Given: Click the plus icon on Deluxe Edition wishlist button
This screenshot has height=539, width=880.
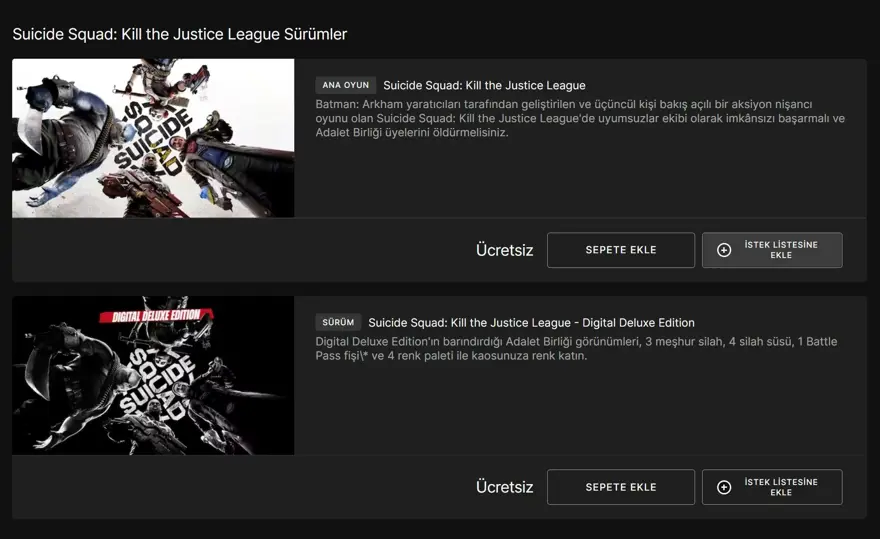Looking at the screenshot, I should [724, 487].
